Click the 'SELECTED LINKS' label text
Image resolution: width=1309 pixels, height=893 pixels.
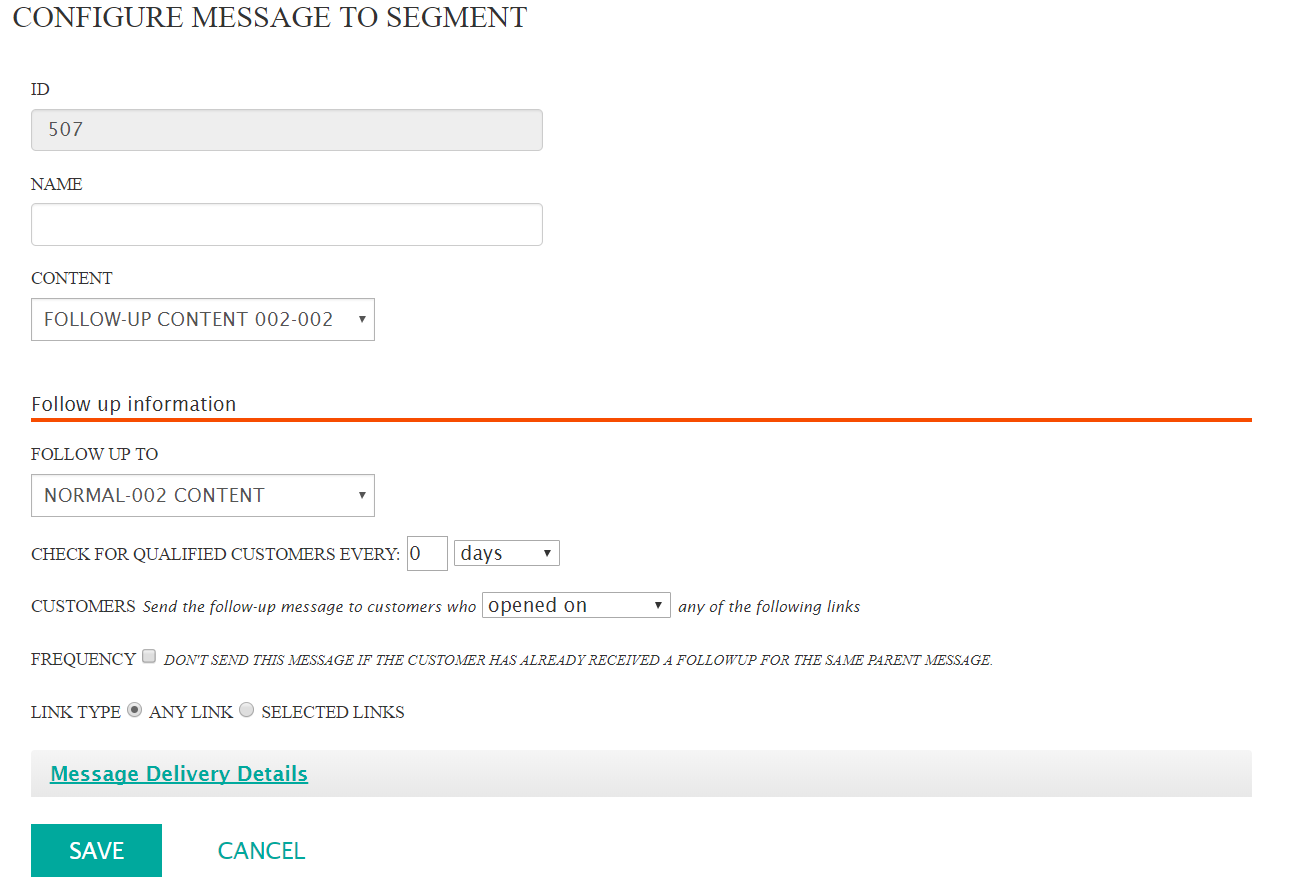(333, 713)
